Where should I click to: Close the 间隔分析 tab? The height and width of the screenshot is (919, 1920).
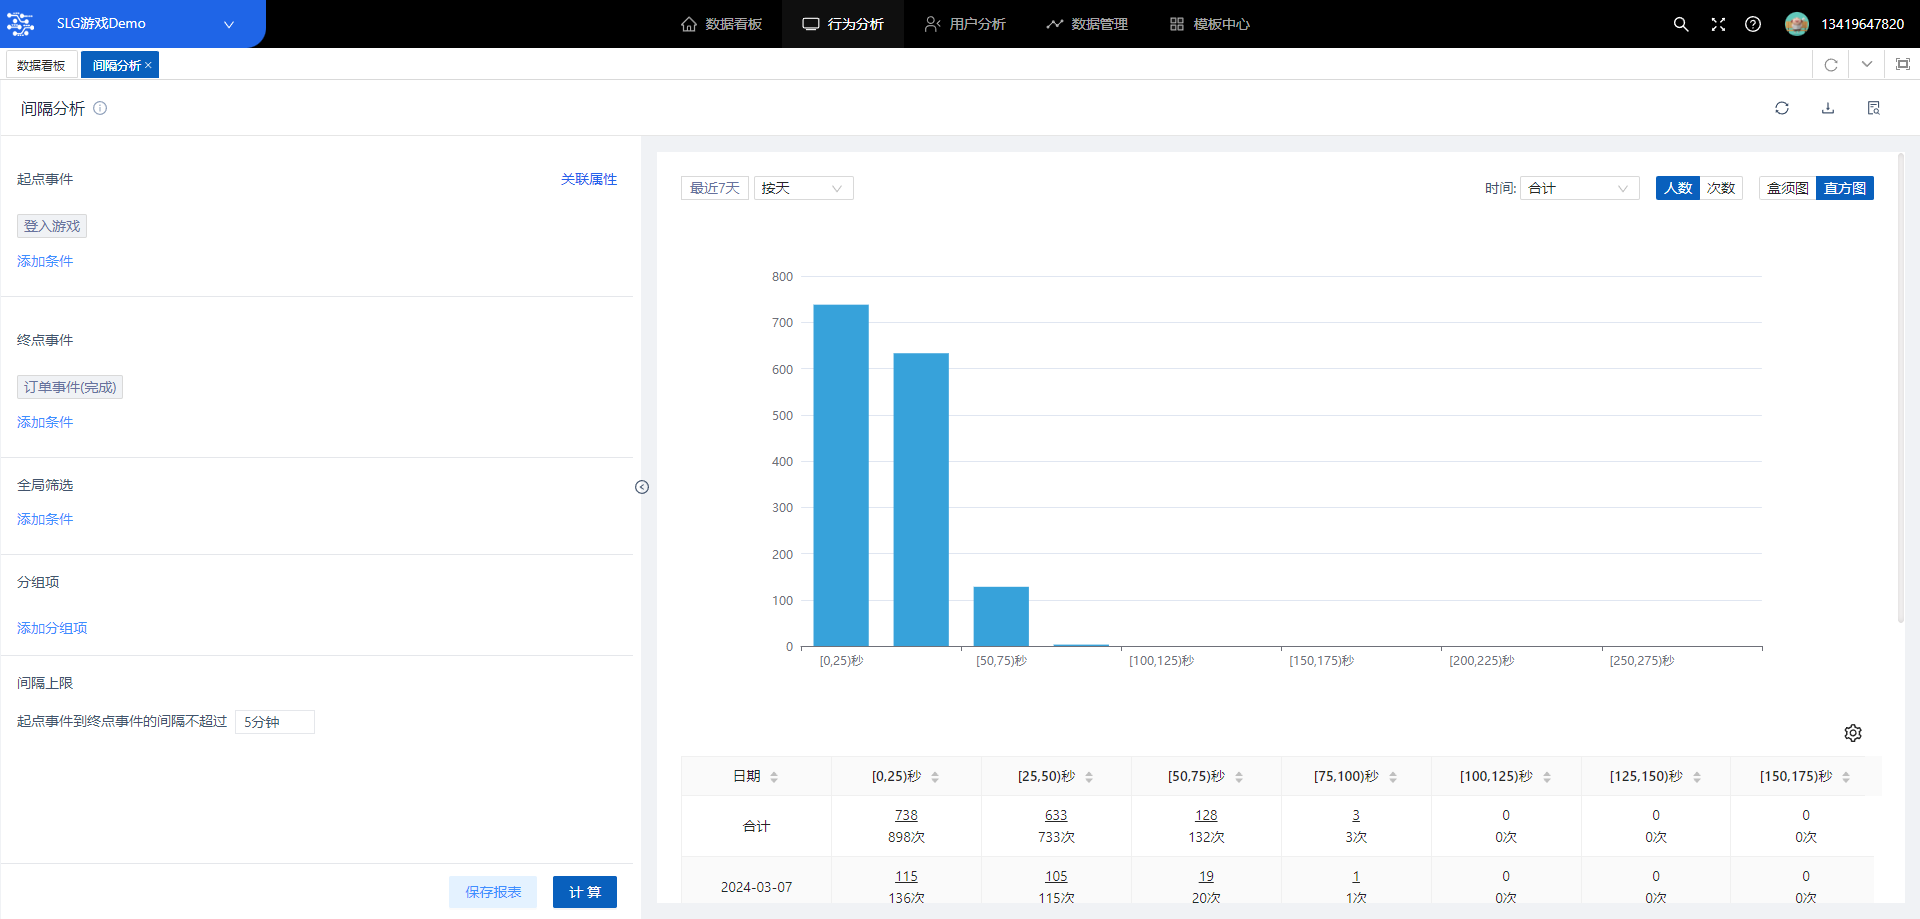point(148,65)
